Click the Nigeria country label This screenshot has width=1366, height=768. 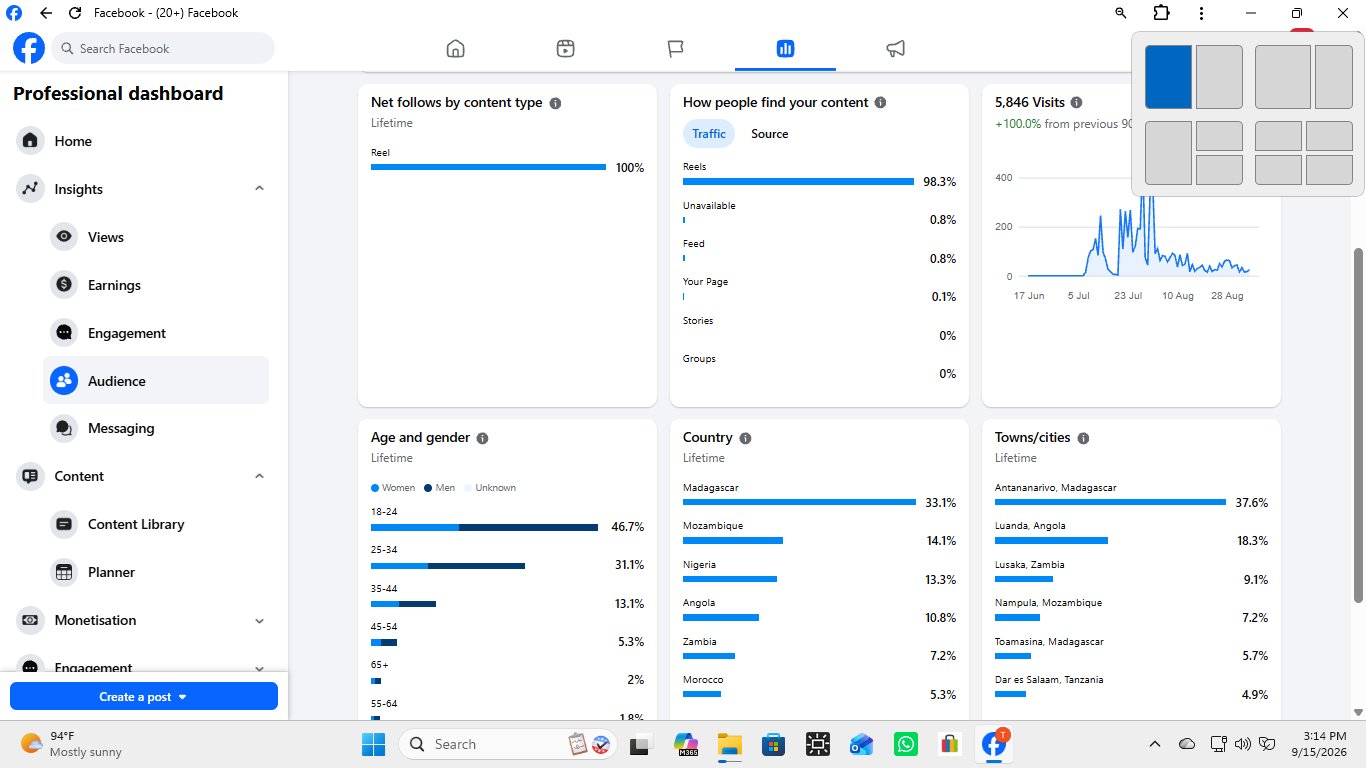click(x=699, y=565)
